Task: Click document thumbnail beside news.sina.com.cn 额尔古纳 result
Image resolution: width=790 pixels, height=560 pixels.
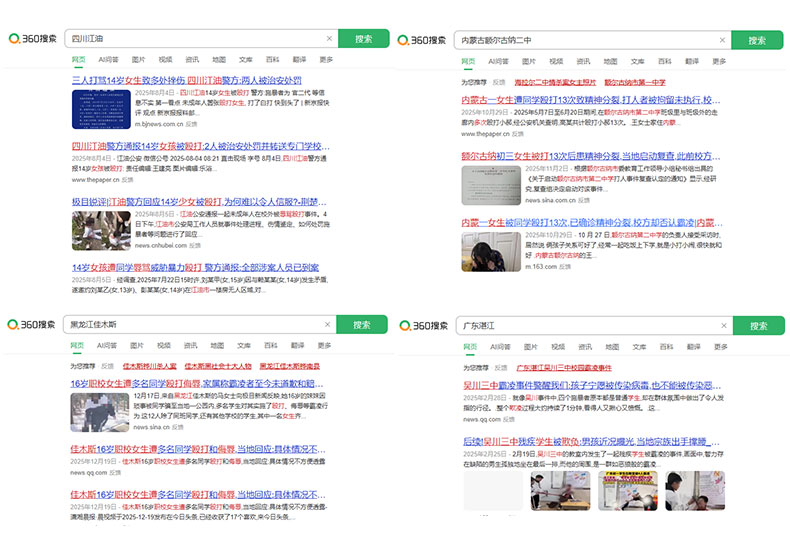Action: point(491,185)
